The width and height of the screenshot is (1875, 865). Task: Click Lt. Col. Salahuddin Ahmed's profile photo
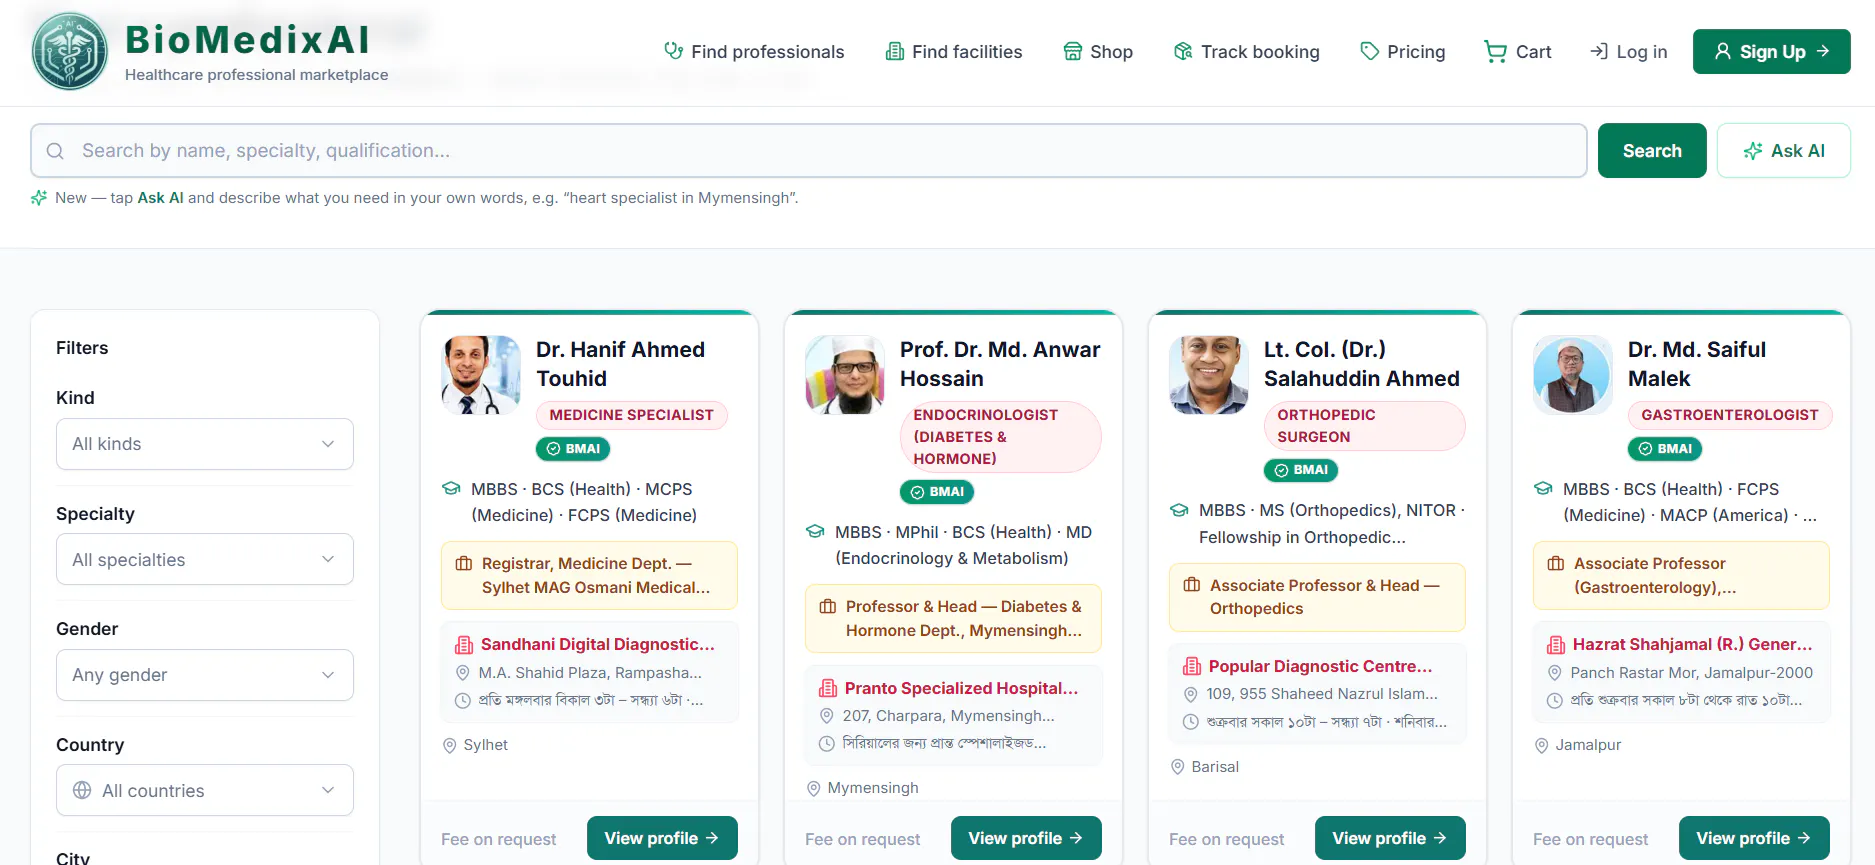point(1209,375)
